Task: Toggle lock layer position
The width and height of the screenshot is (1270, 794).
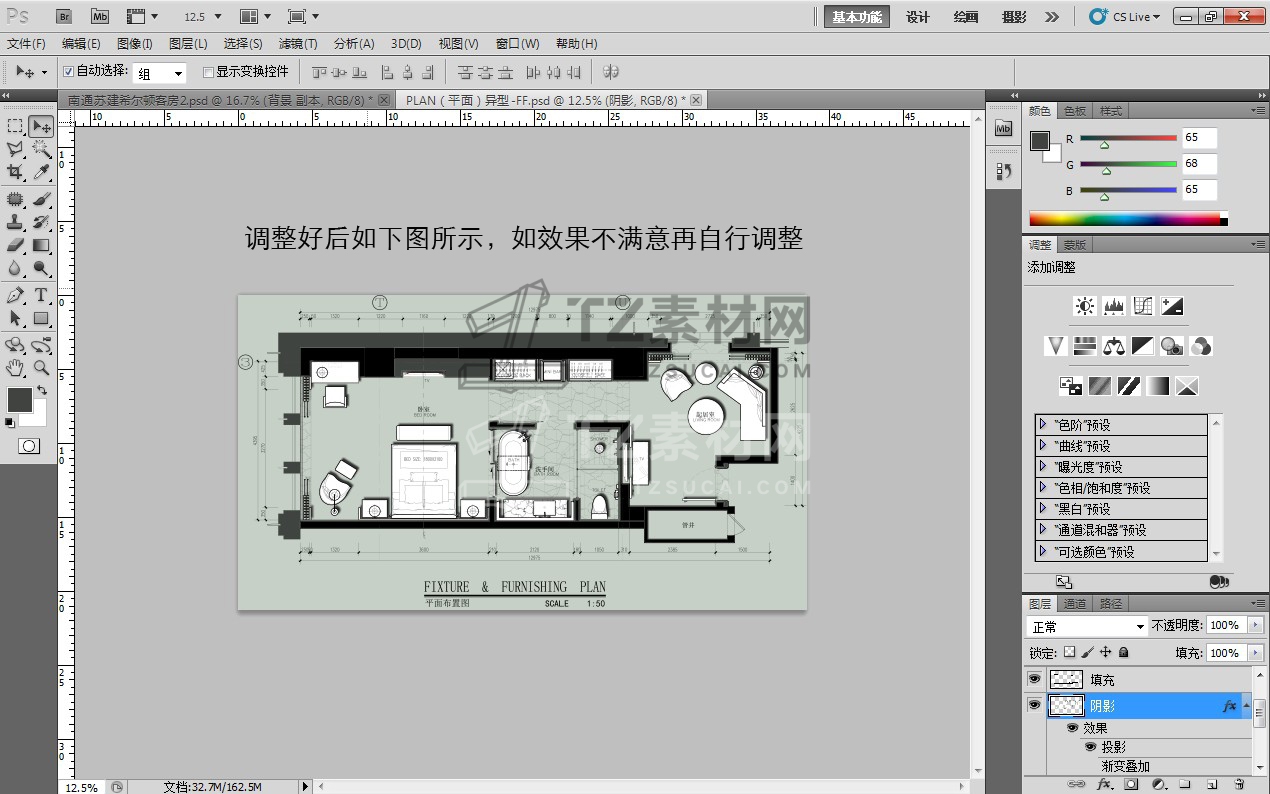Action: [x=1105, y=652]
